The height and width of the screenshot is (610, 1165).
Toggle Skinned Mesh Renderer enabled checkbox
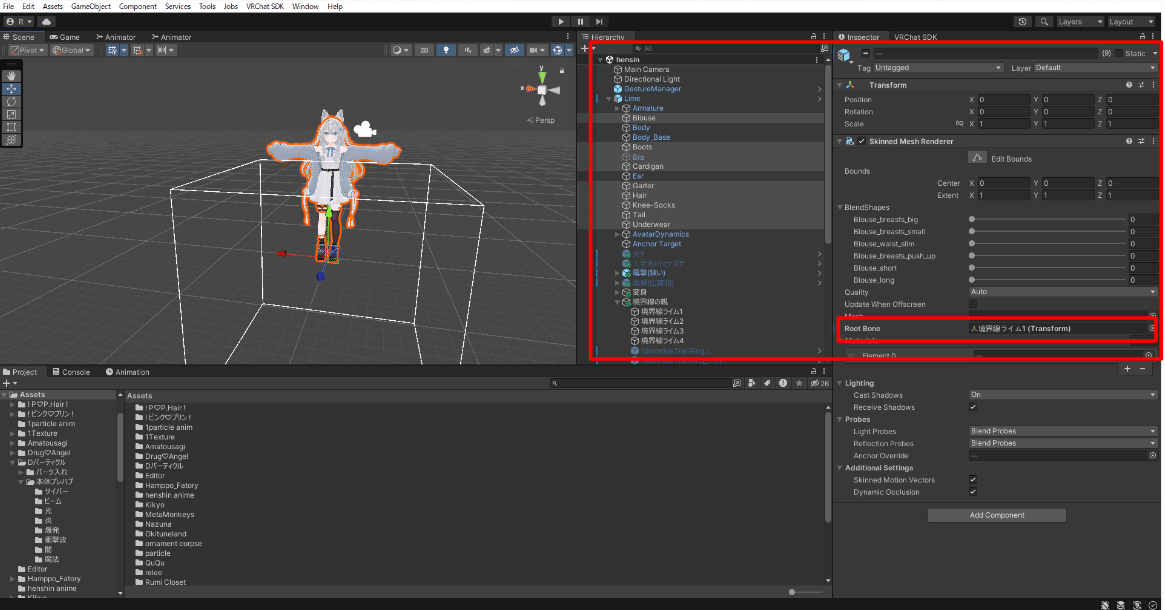coord(862,141)
